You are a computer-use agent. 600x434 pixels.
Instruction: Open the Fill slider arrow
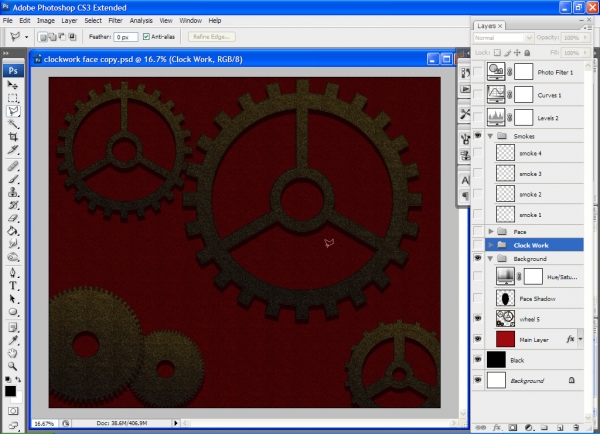tap(585, 52)
